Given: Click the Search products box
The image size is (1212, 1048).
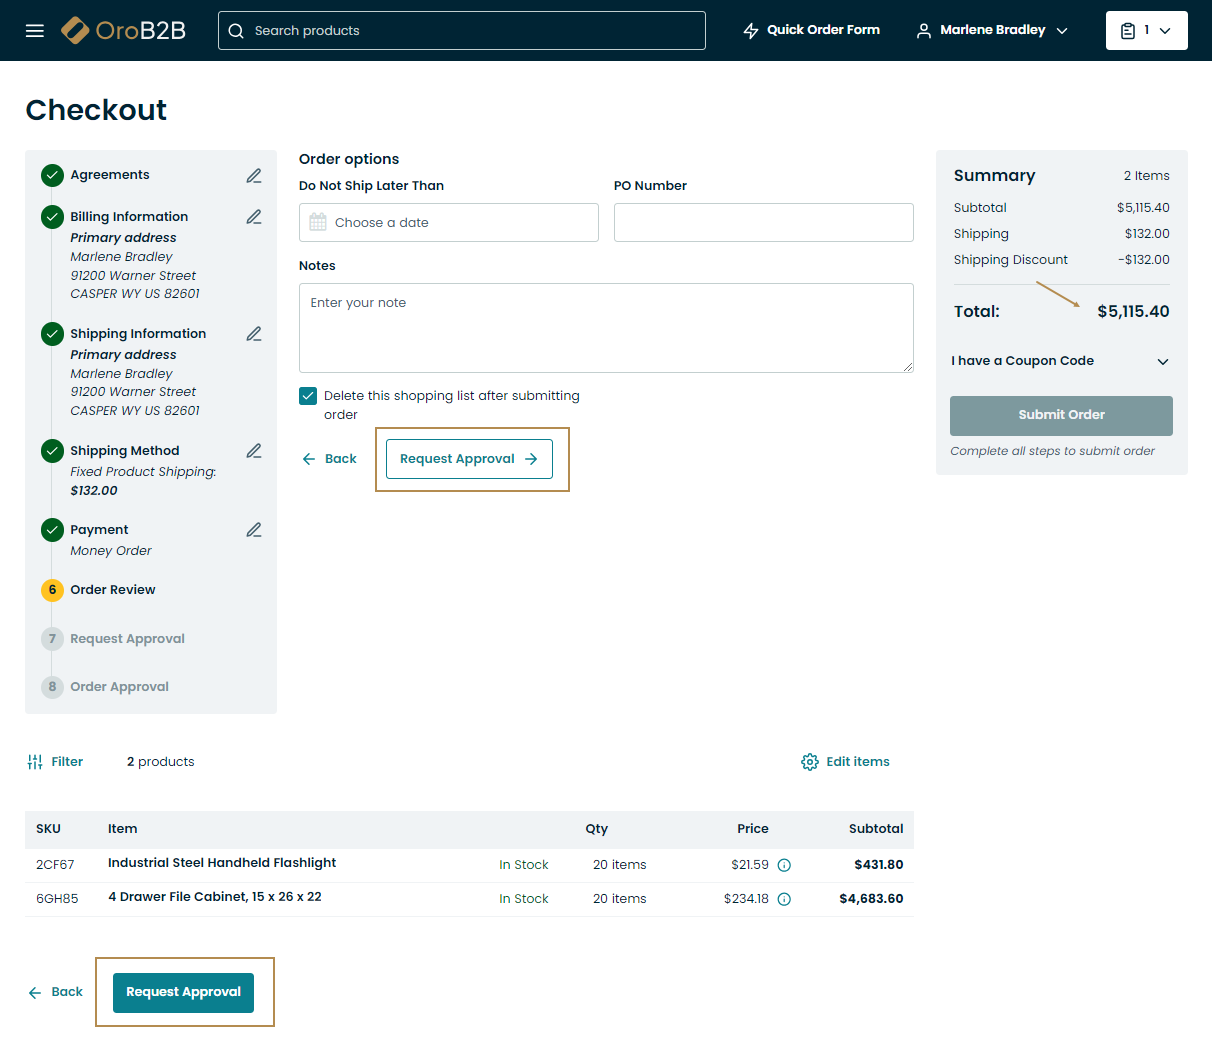Looking at the screenshot, I should coord(462,31).
